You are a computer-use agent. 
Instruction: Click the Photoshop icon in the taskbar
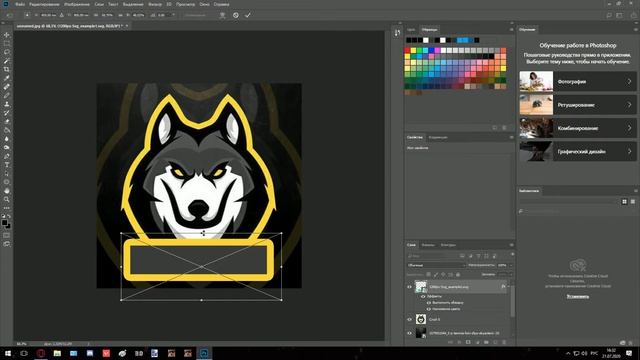tap(204, 353)
